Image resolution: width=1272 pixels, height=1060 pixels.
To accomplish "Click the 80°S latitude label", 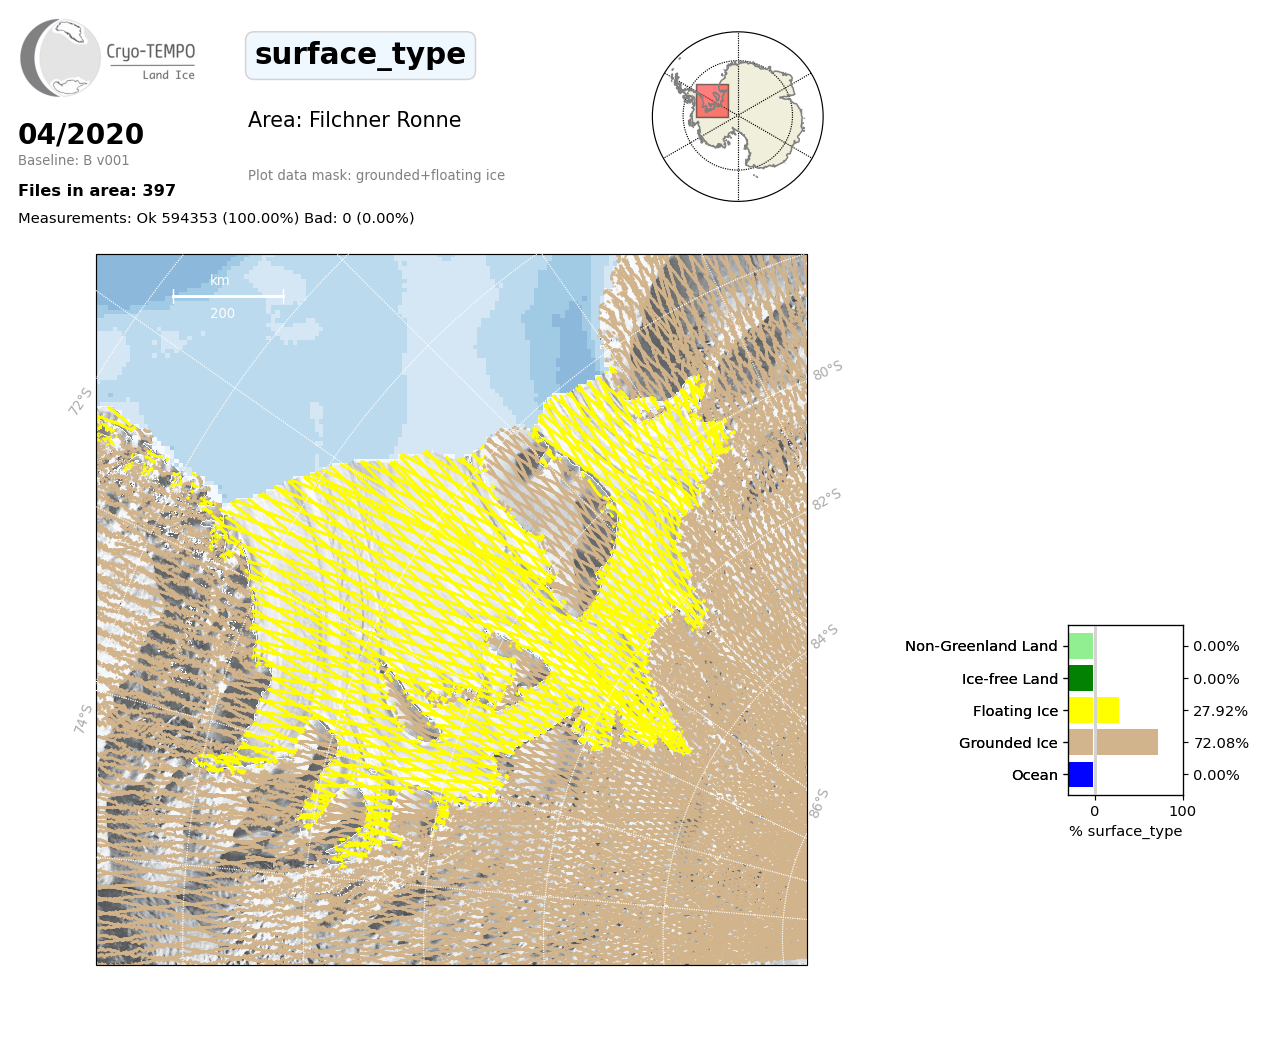I will tap(828, 371).
